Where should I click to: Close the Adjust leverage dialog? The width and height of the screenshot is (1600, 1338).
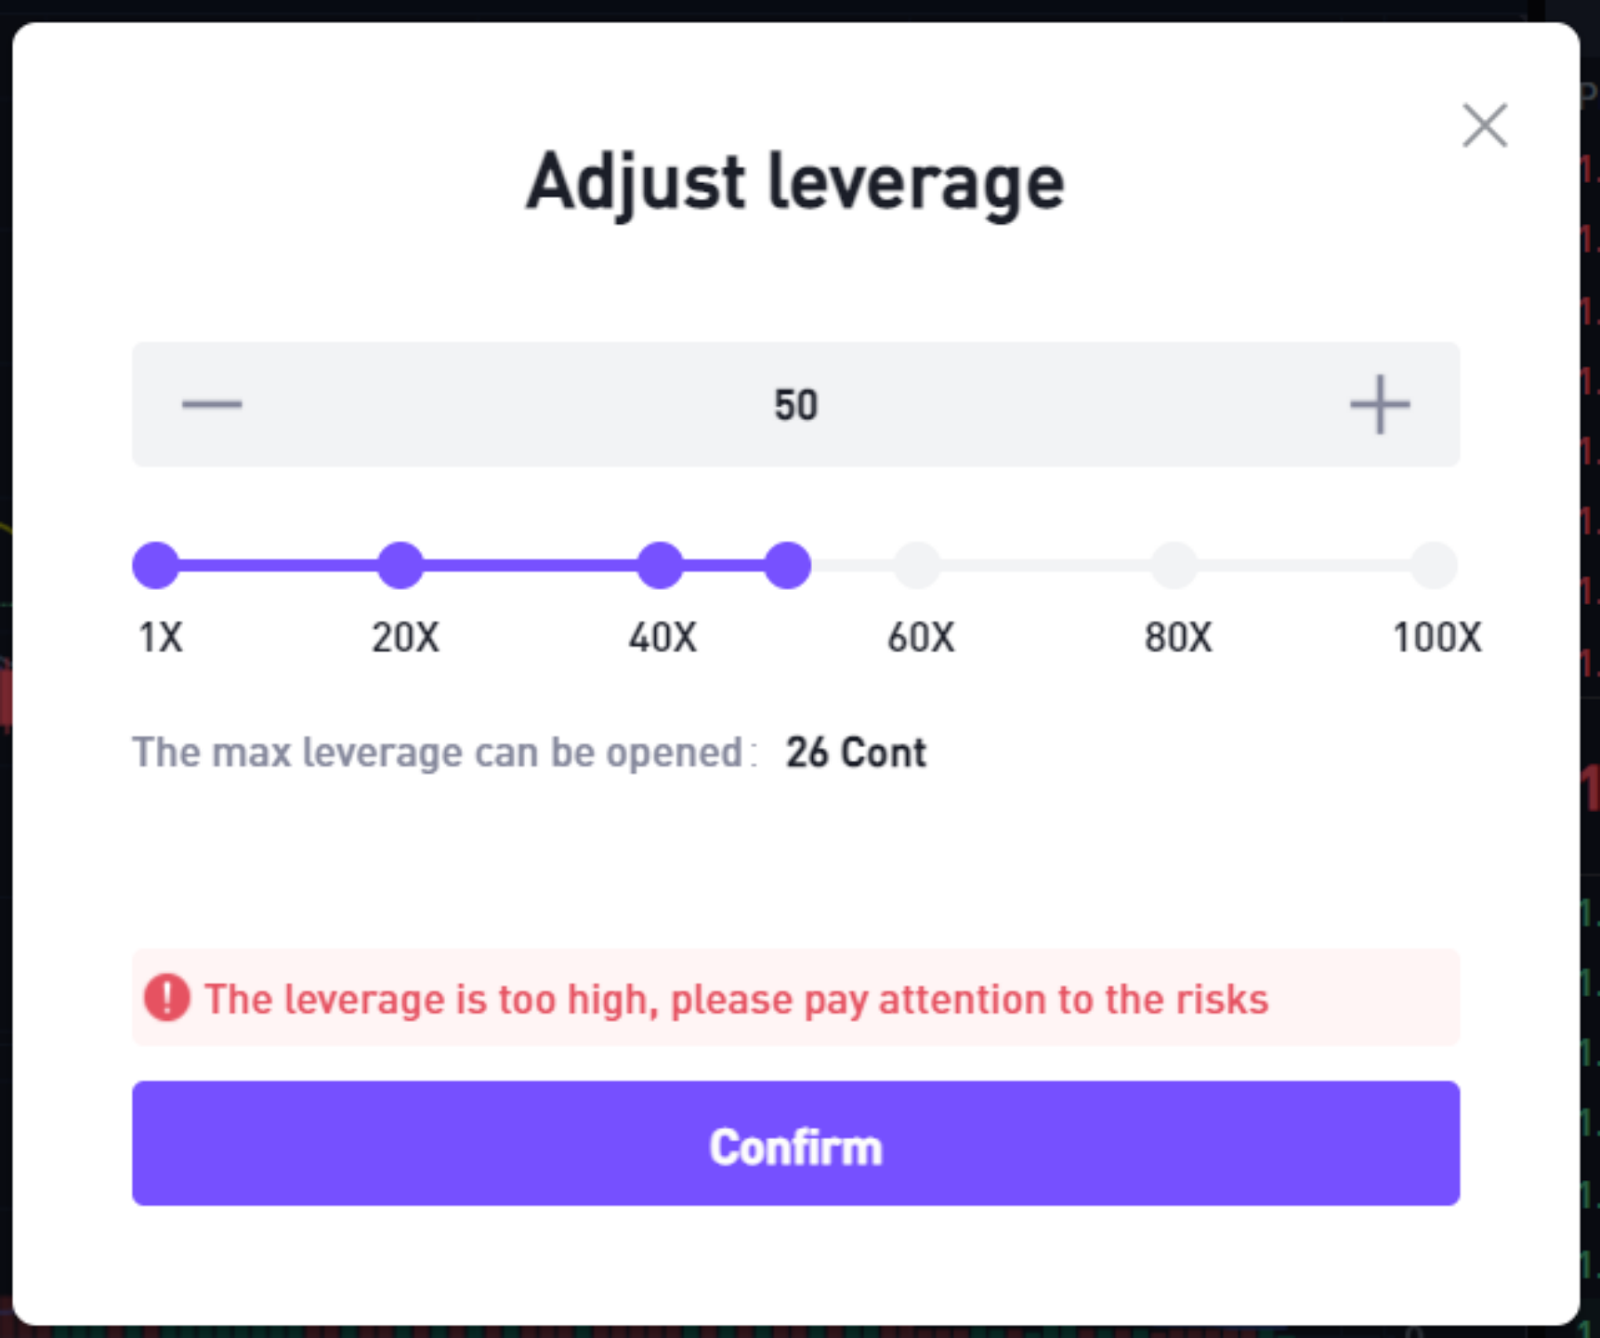click(1484, 125)
